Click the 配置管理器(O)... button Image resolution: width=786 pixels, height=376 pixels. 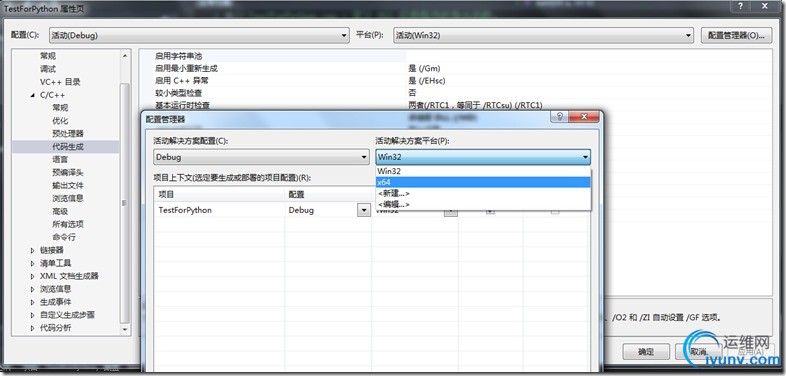point(736,35)
